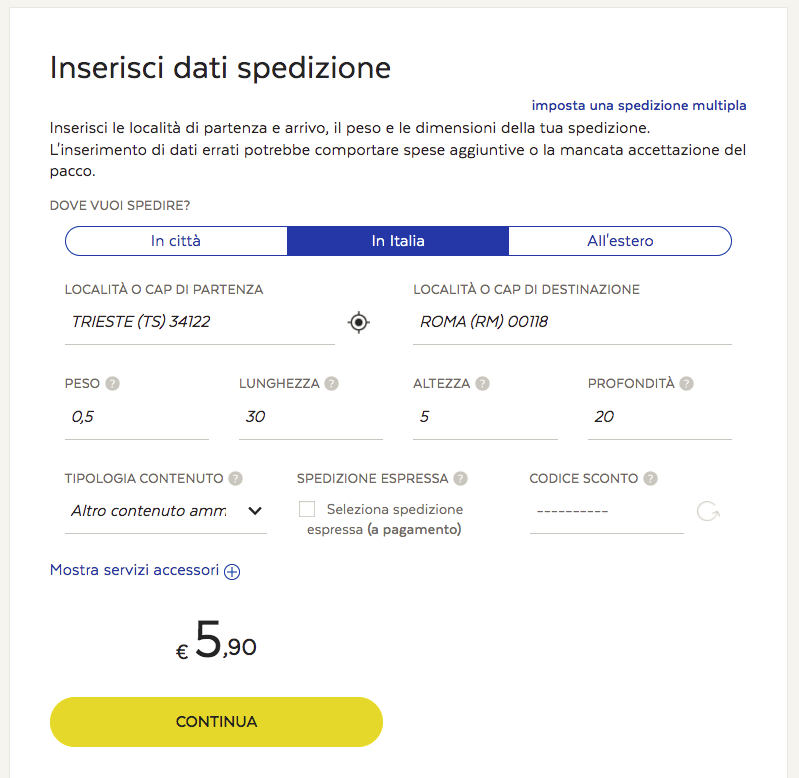This screenshot has width=799, height=778.
Task: Click help icon beside Tipologia Contenuto
Action: (235, 478)
